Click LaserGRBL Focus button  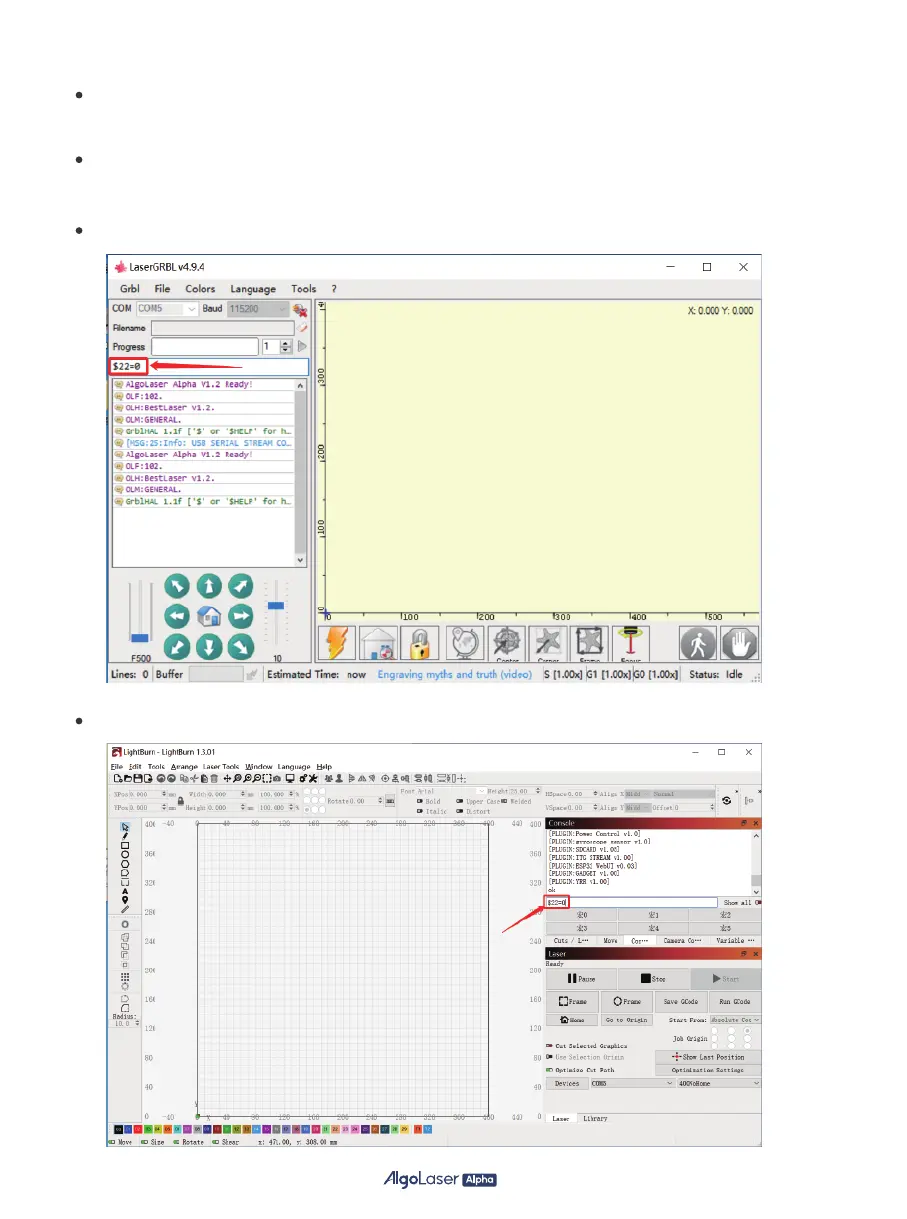coord(632,645)
